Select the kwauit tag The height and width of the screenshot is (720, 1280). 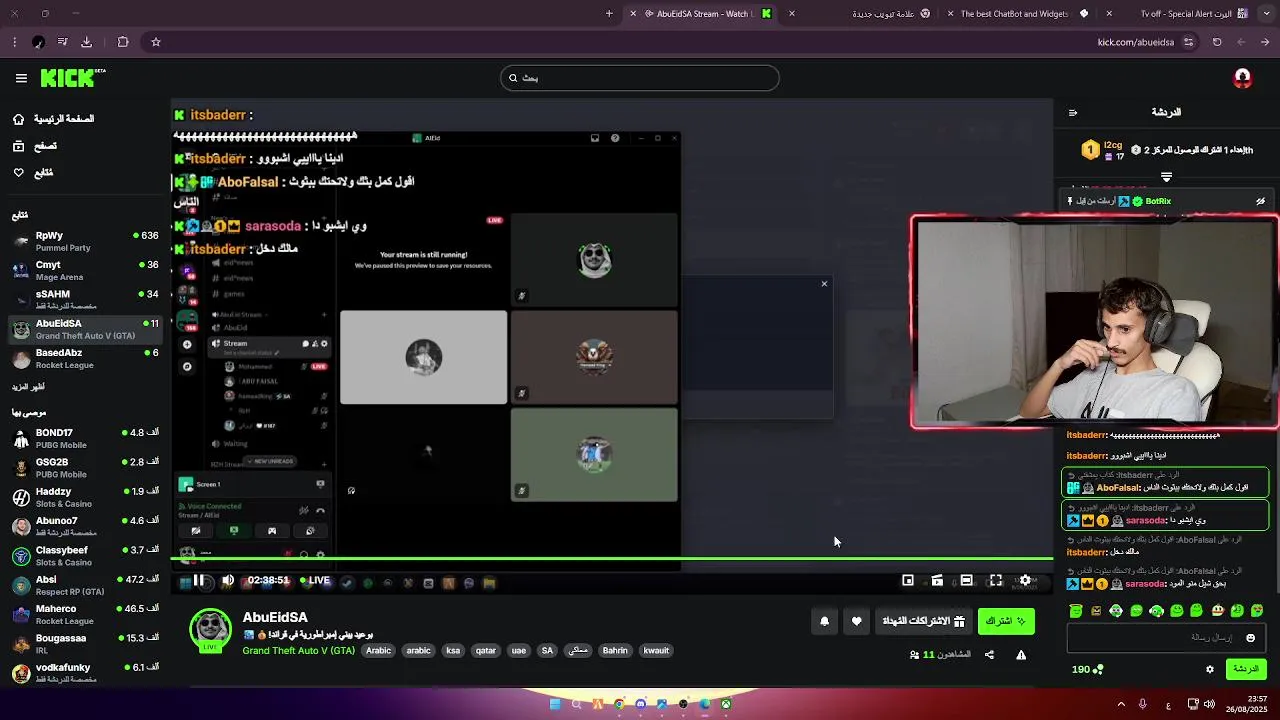point(656,650)
